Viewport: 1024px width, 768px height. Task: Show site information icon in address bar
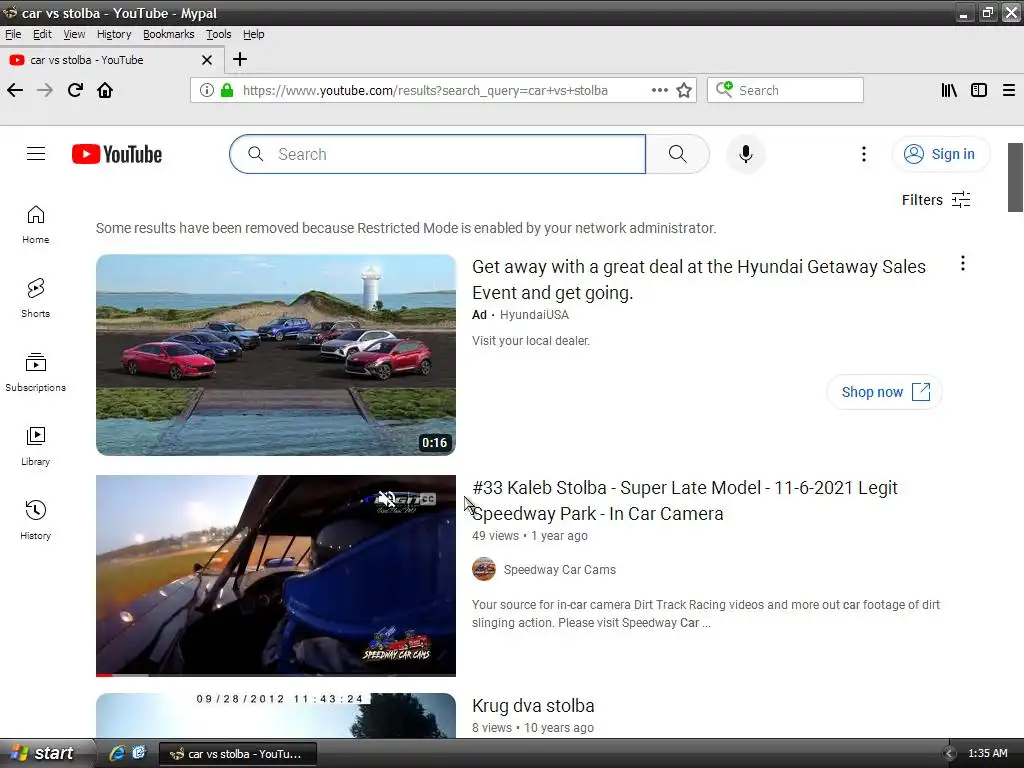[206, 90]
